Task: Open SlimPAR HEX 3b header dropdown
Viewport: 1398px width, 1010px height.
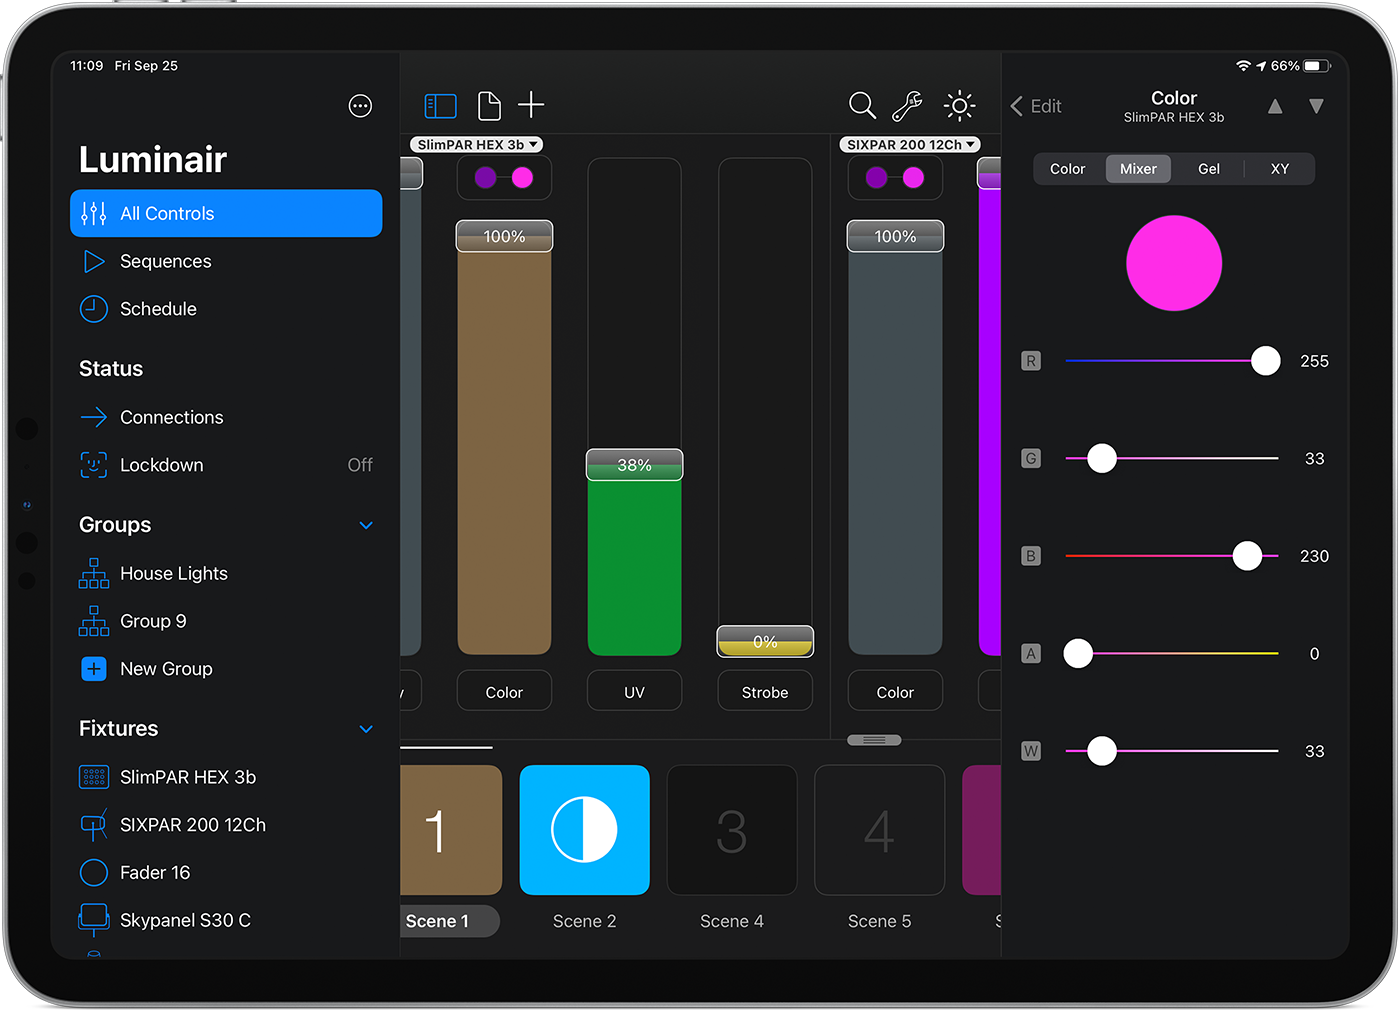Action: point(477,145)
